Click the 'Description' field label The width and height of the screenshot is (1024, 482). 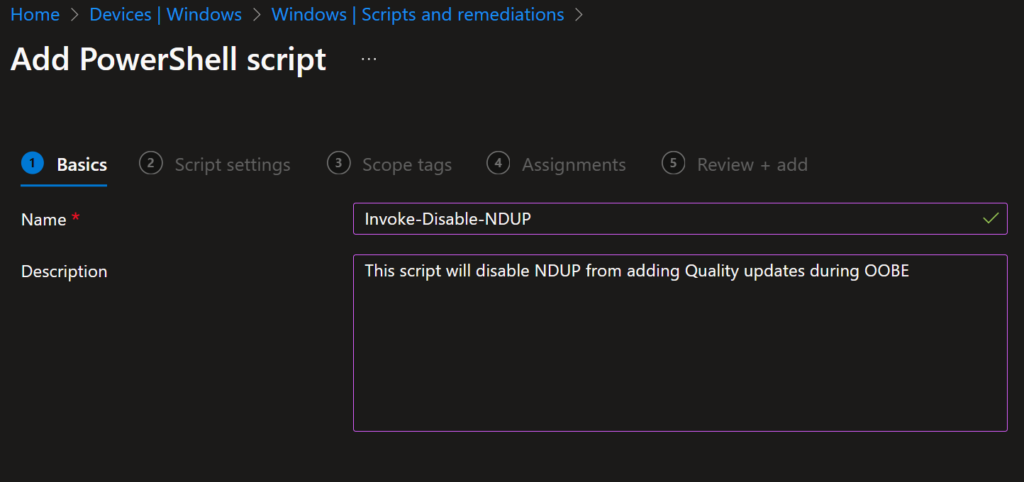tap(64, 272)
